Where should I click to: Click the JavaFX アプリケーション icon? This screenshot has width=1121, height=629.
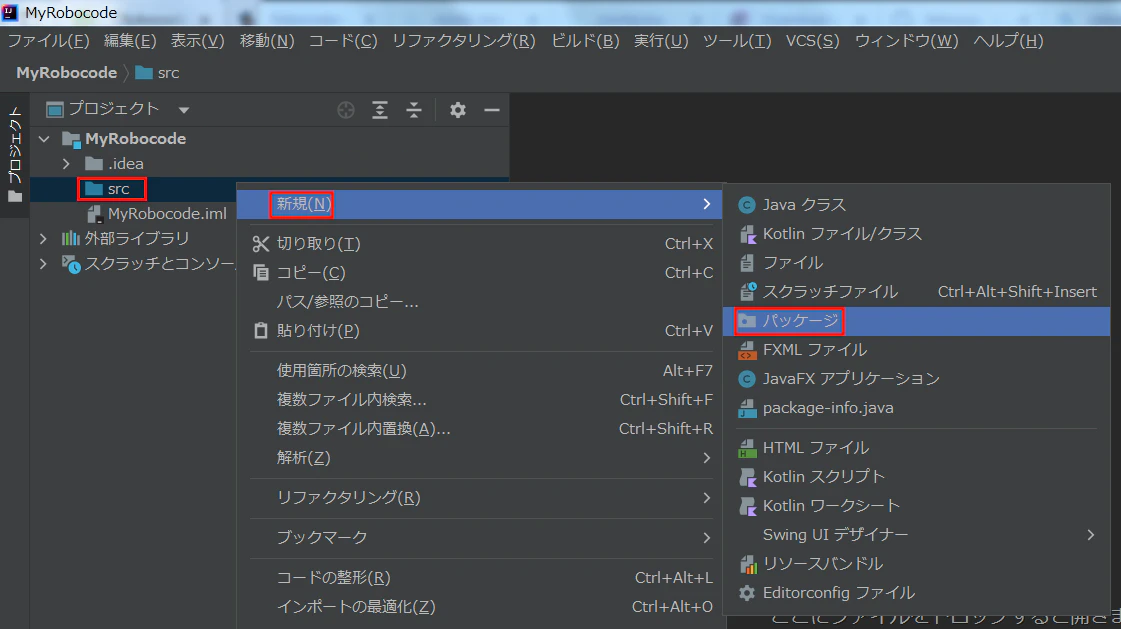pos(747,379)
